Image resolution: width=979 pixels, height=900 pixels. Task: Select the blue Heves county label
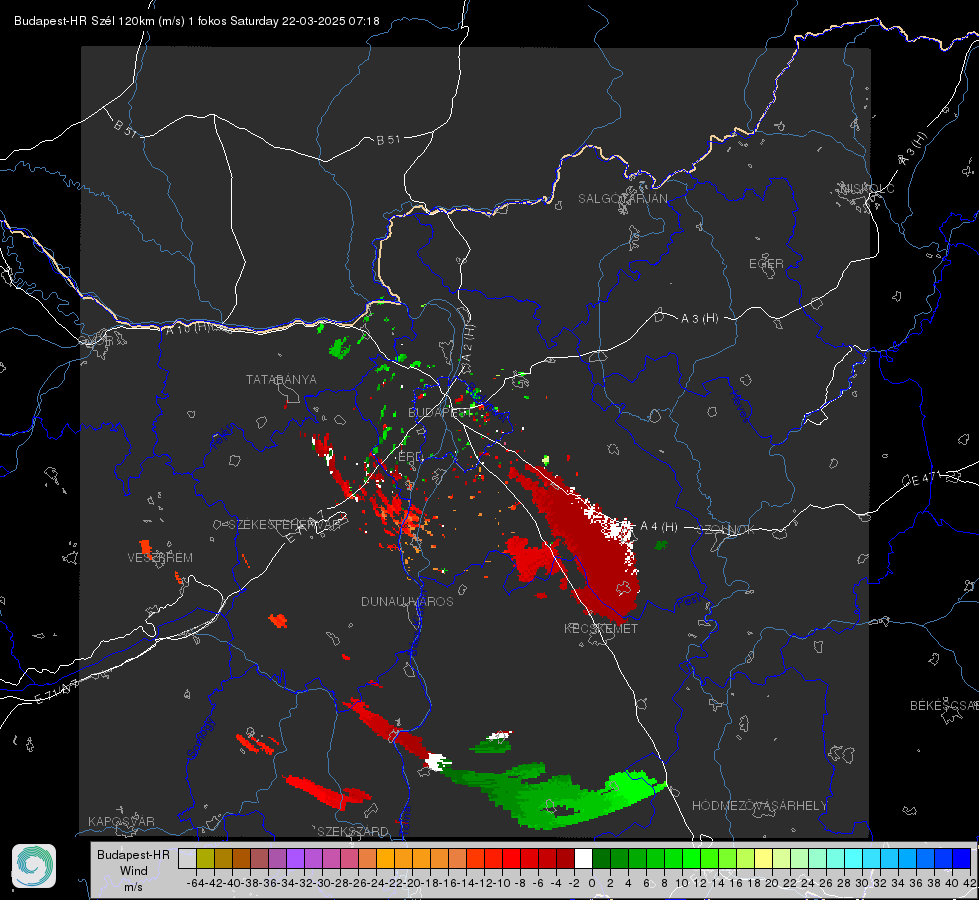(x=739, y=406)
